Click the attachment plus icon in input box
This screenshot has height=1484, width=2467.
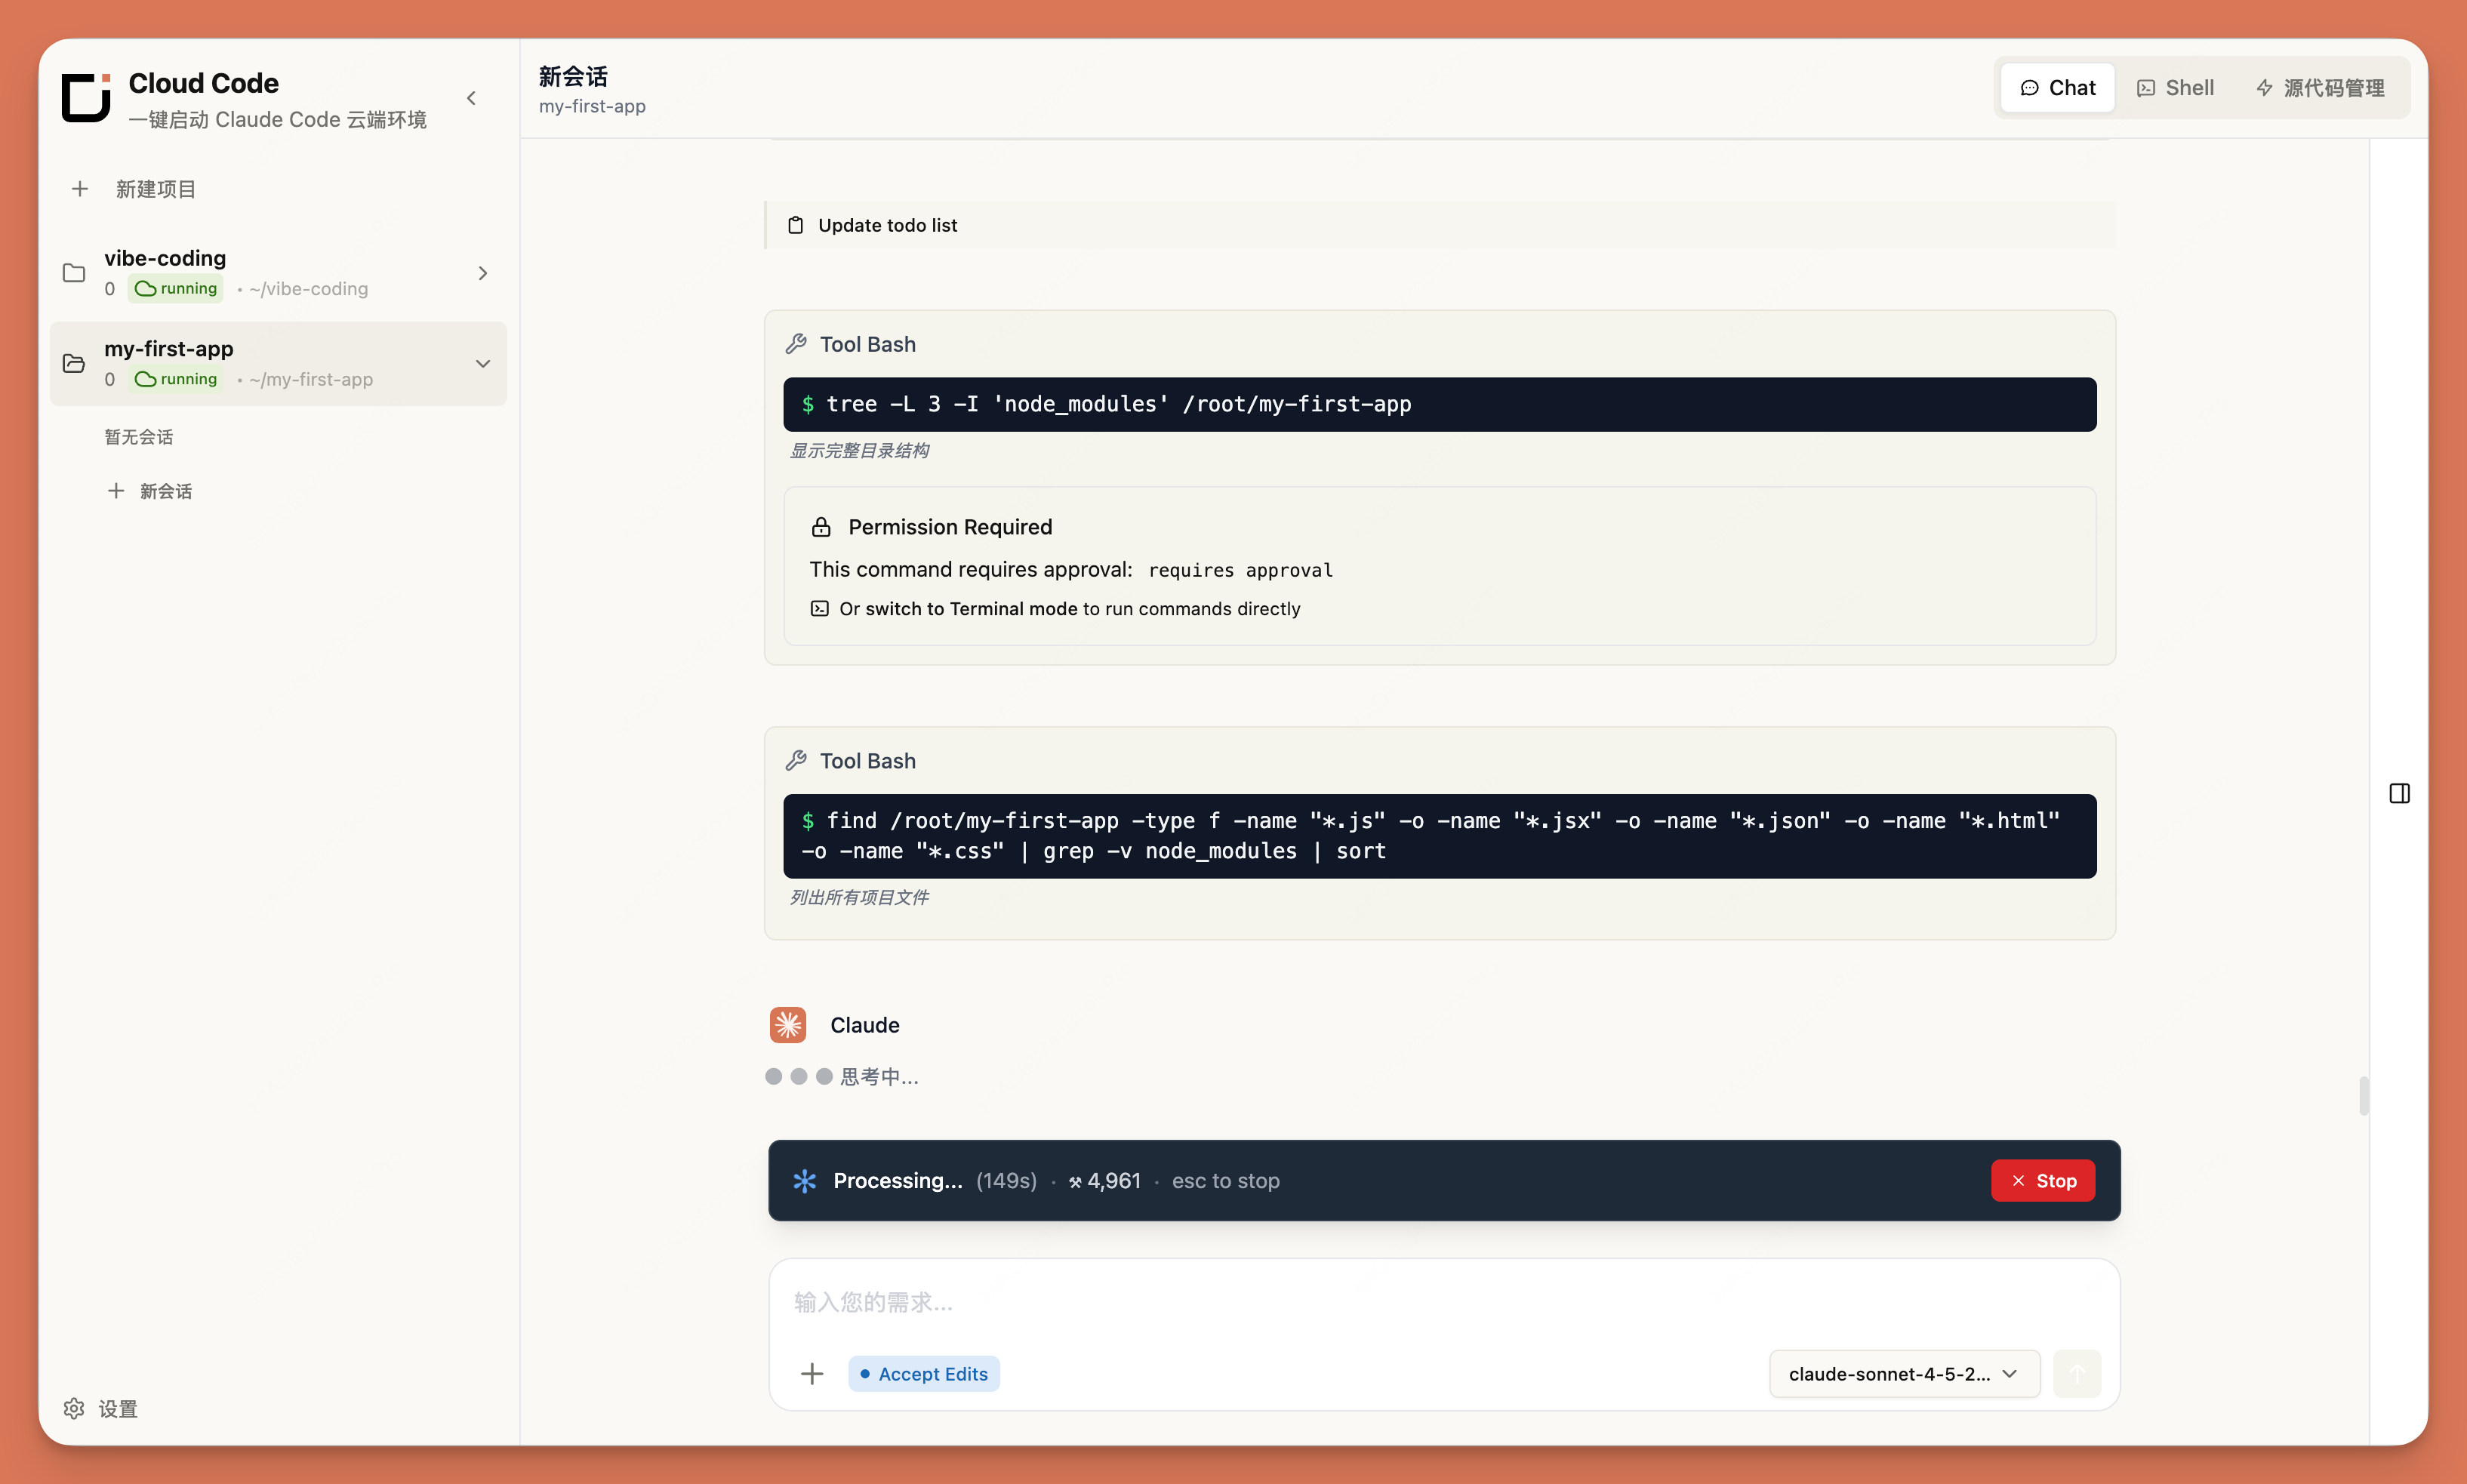coord(812,1373)
